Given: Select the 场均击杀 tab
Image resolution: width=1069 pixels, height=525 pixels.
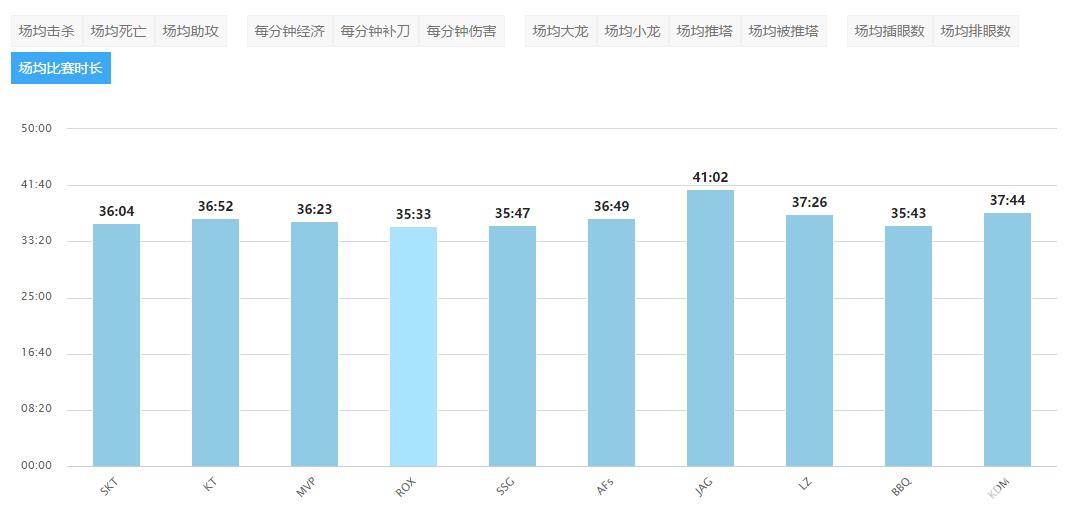Looking at the screenshot, I should pyautogui.click(x=46, y=31).
